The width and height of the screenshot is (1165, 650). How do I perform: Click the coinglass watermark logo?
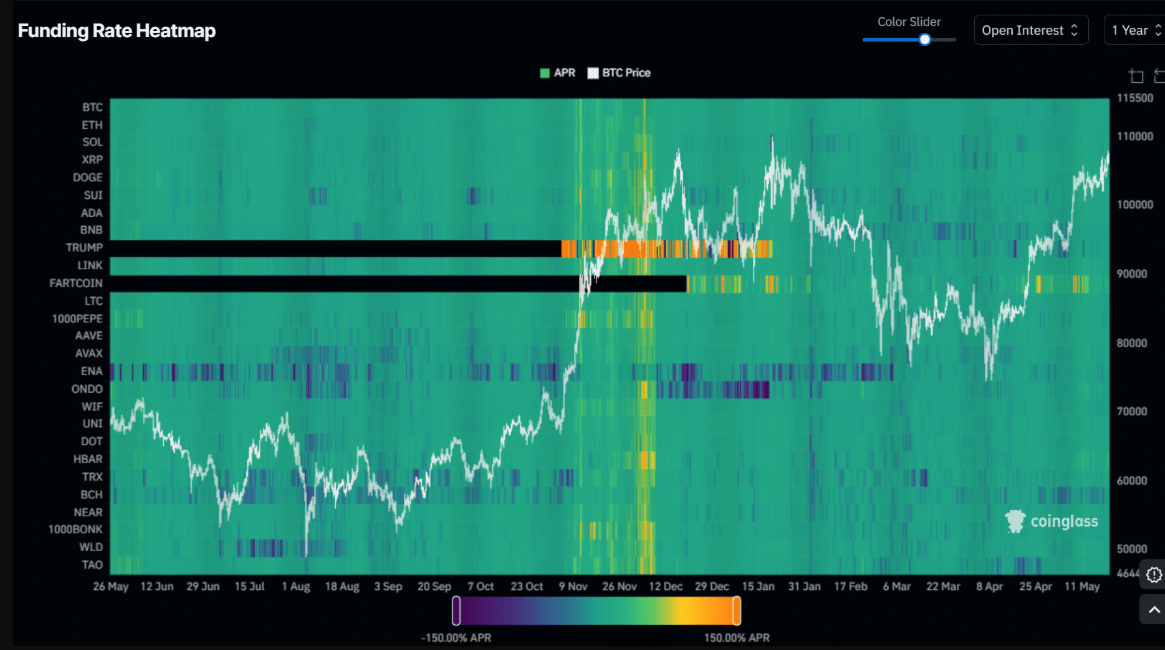pyautogui.click(x=1051, y=521)
